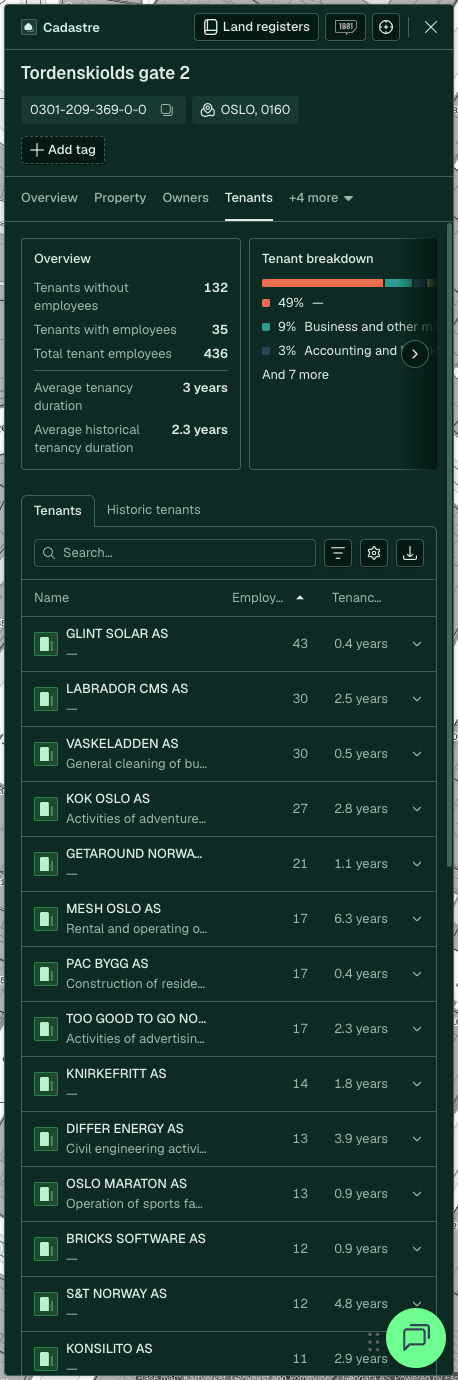Open the +4 more tabs dropdown

[x=321, y=198]
